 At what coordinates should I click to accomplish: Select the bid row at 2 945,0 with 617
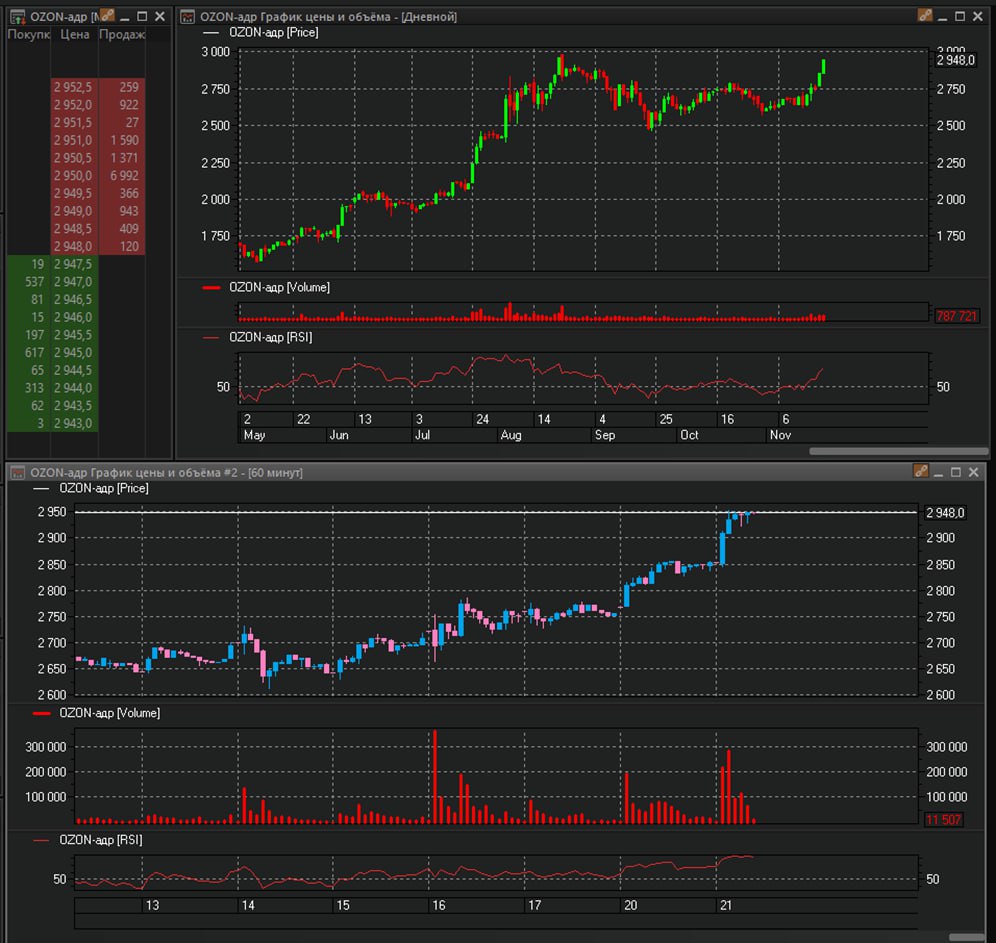52,352
